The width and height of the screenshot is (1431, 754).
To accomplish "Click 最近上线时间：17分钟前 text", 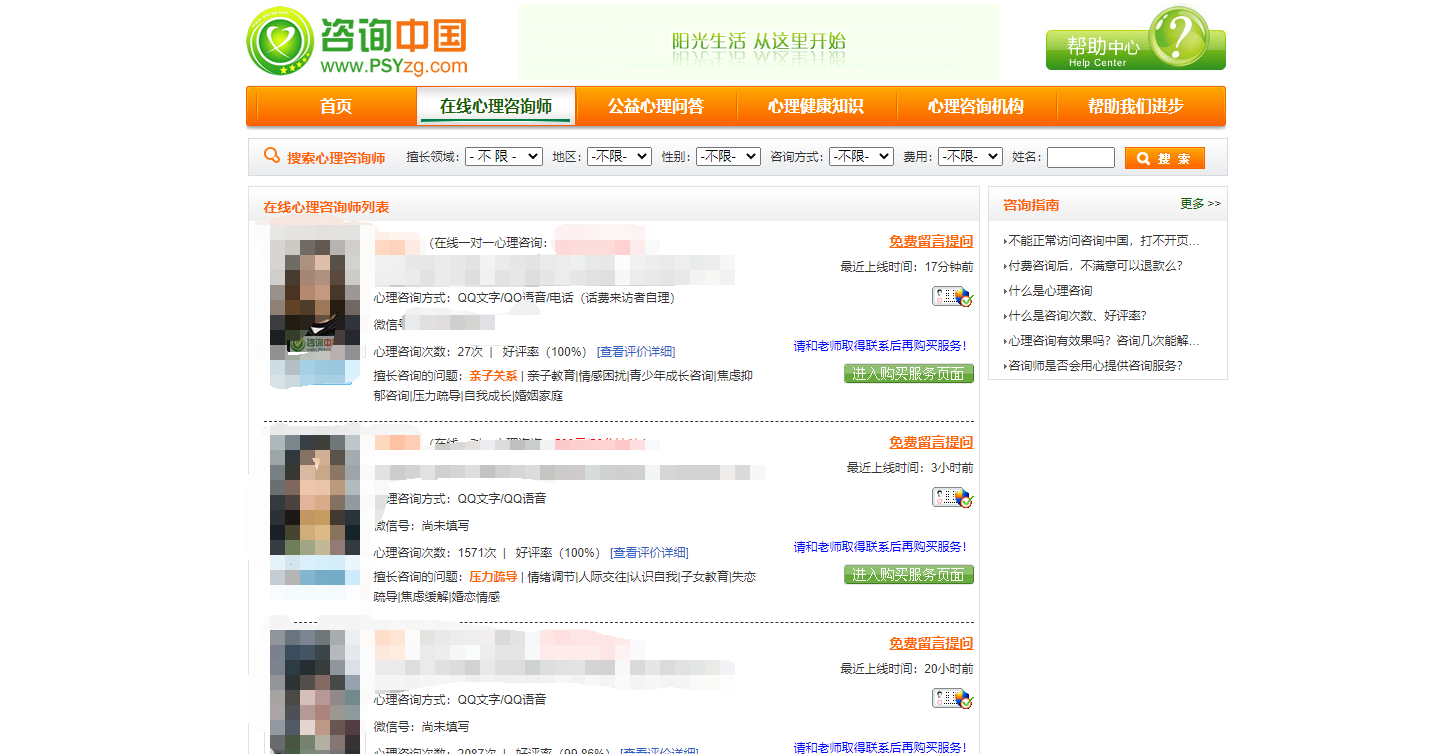I will click(906, 267).
